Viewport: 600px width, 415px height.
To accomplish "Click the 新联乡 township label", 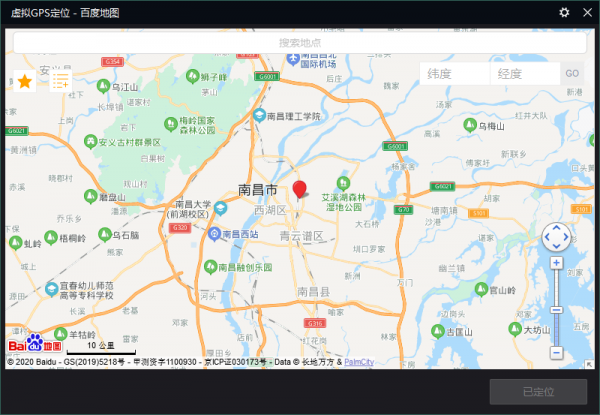I will click(x=514, y=154).
